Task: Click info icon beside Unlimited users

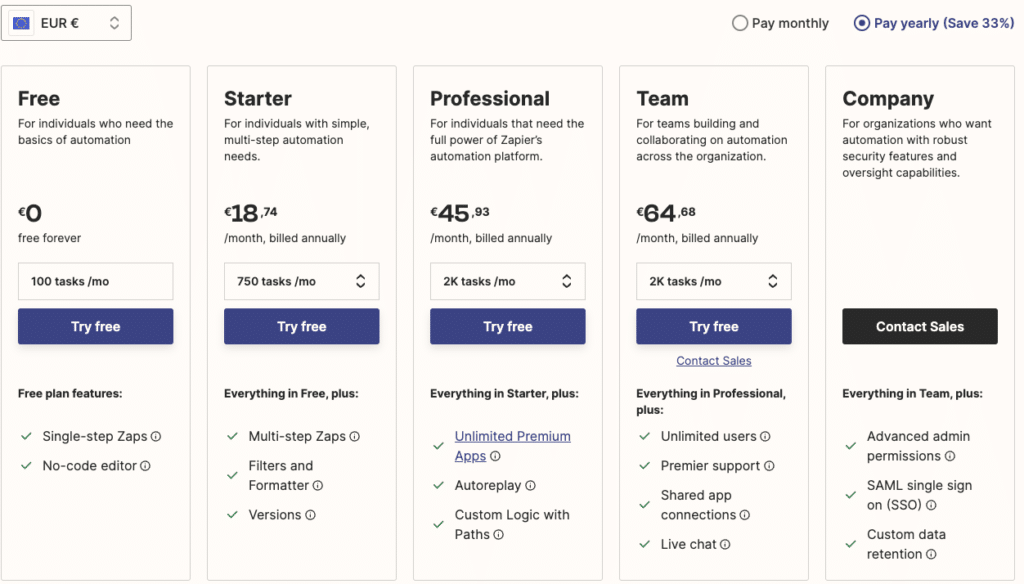Action: [765, 437]
